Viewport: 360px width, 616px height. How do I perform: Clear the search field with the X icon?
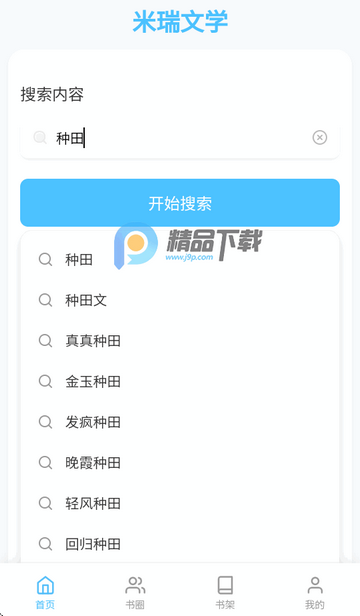pyautogui.click(x=320, y=138)
